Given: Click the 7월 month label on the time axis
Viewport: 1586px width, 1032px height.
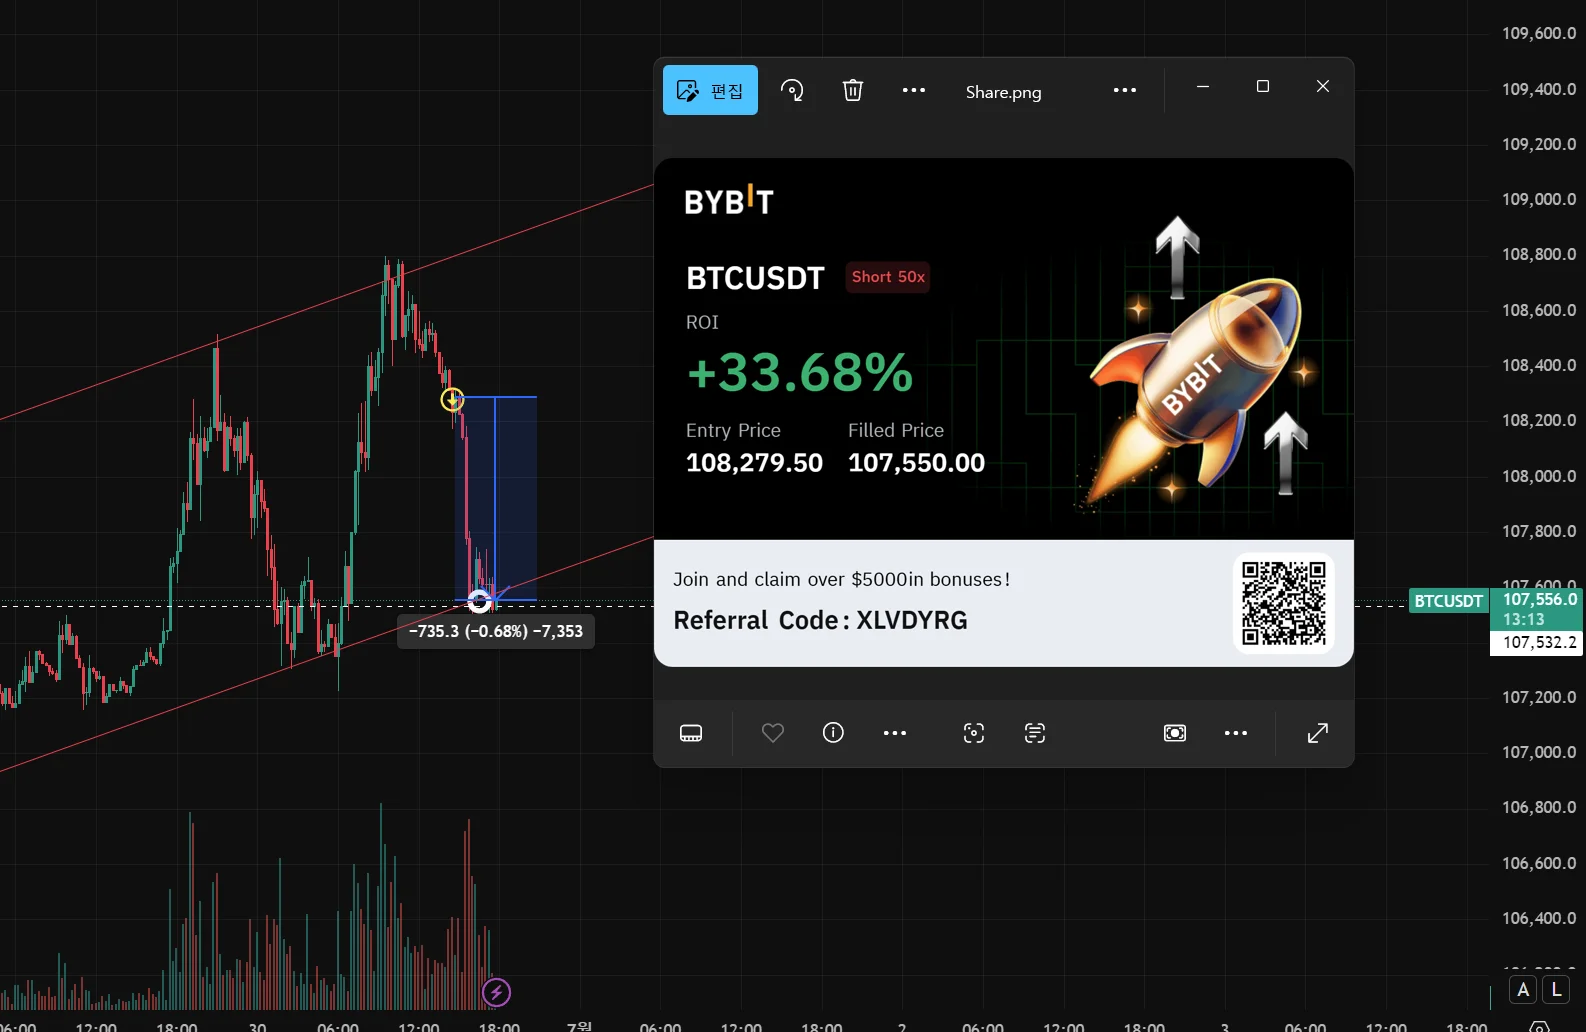Looking at the screenshot, I should (580, 1026).
